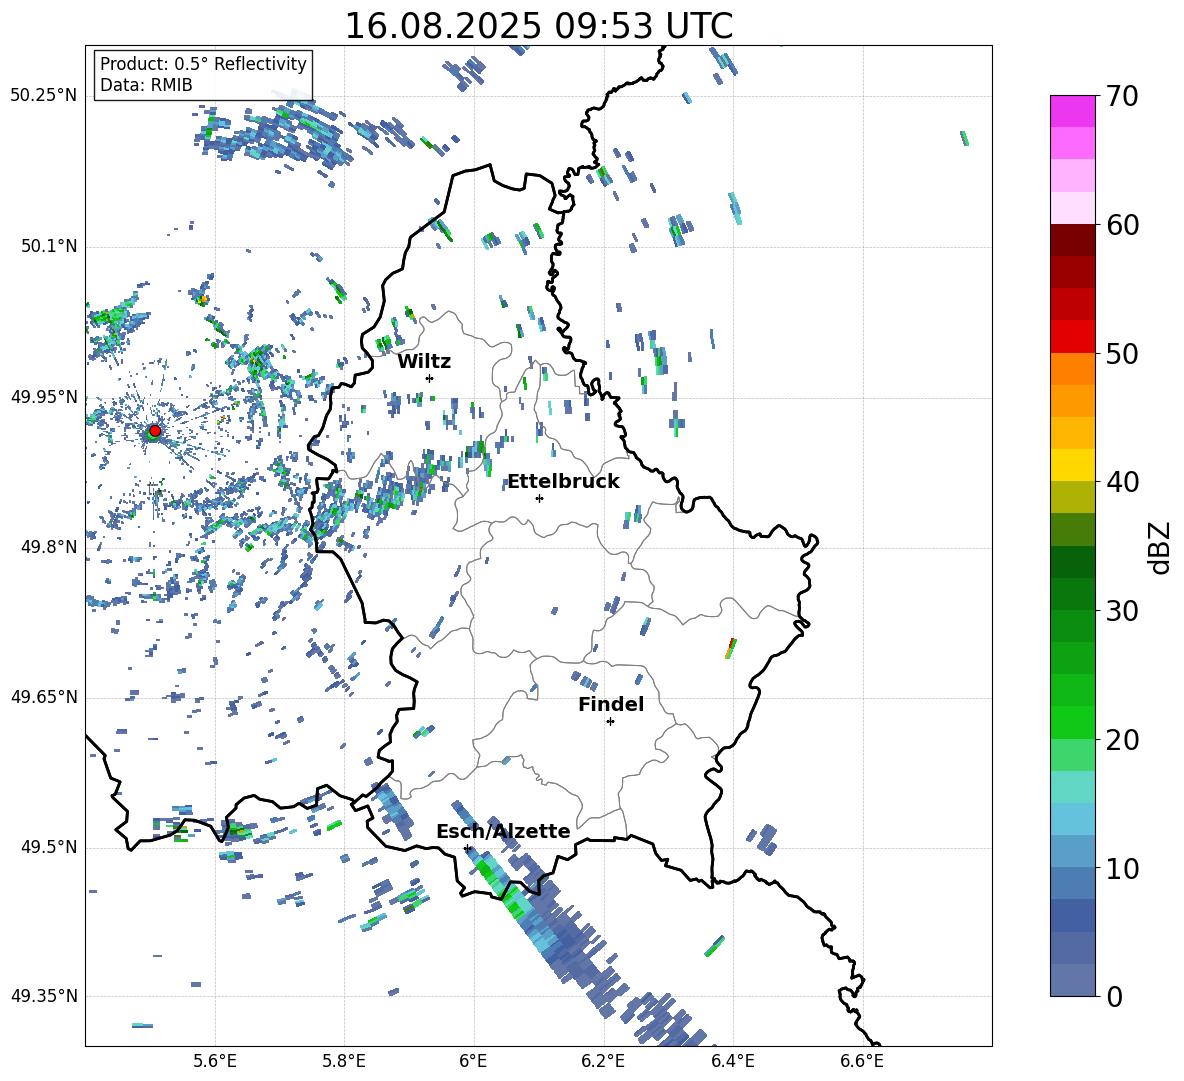Viewport: 1184px width, 1081px height.
Task: Click the 6.6°E longitude label
Action: [x=862, y=1062]
